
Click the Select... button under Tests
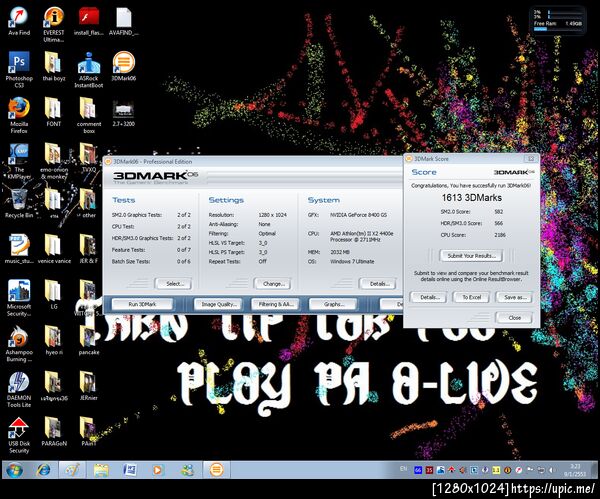(173, 284)
